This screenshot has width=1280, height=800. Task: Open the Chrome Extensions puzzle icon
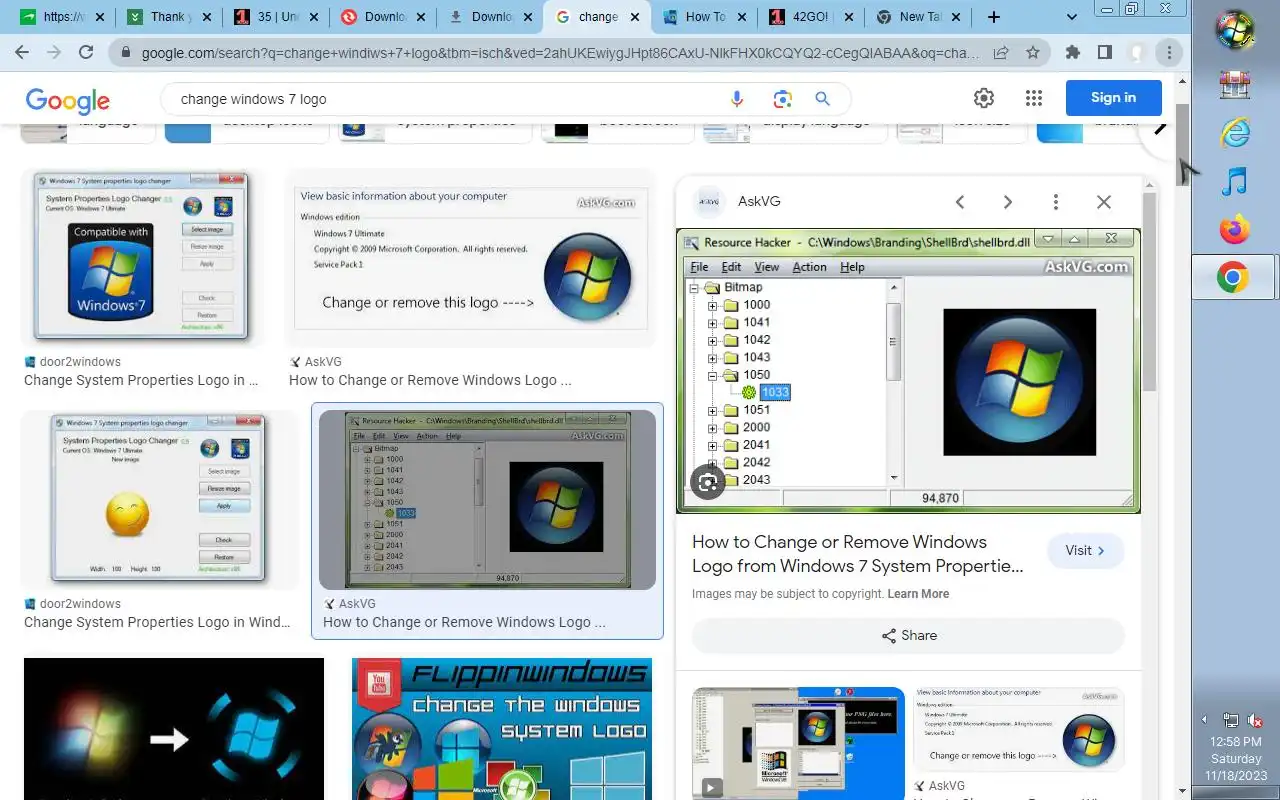point(1073,52)
